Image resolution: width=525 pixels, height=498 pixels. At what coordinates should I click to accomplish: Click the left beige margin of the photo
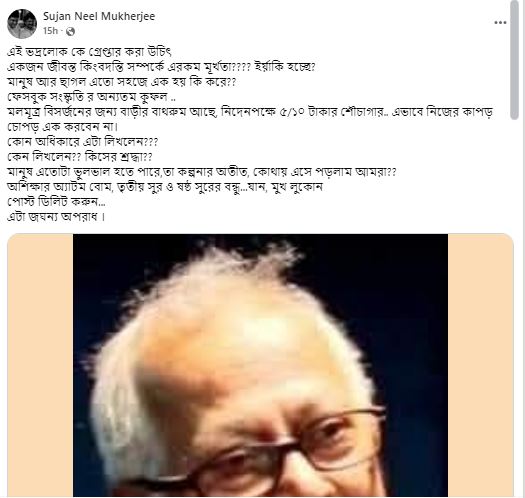pyautogui.click(x=40, y=365)
